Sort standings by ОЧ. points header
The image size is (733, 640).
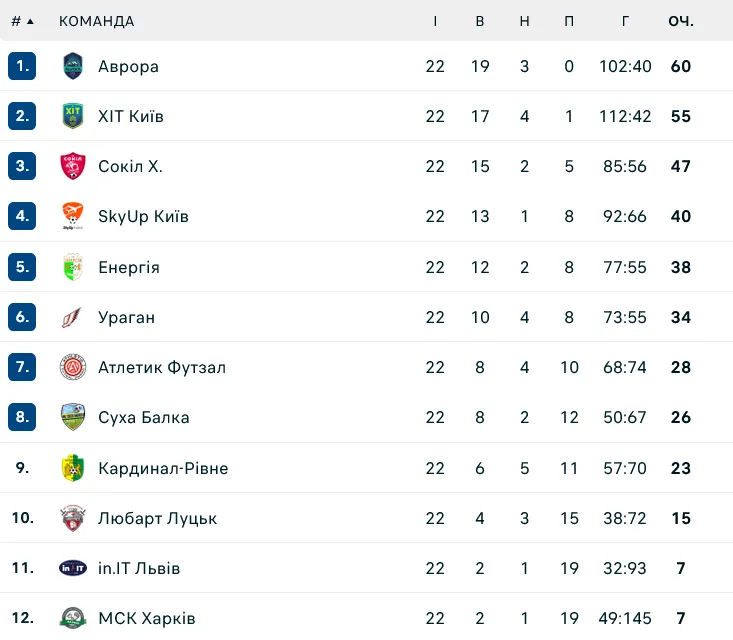point(681,21)
